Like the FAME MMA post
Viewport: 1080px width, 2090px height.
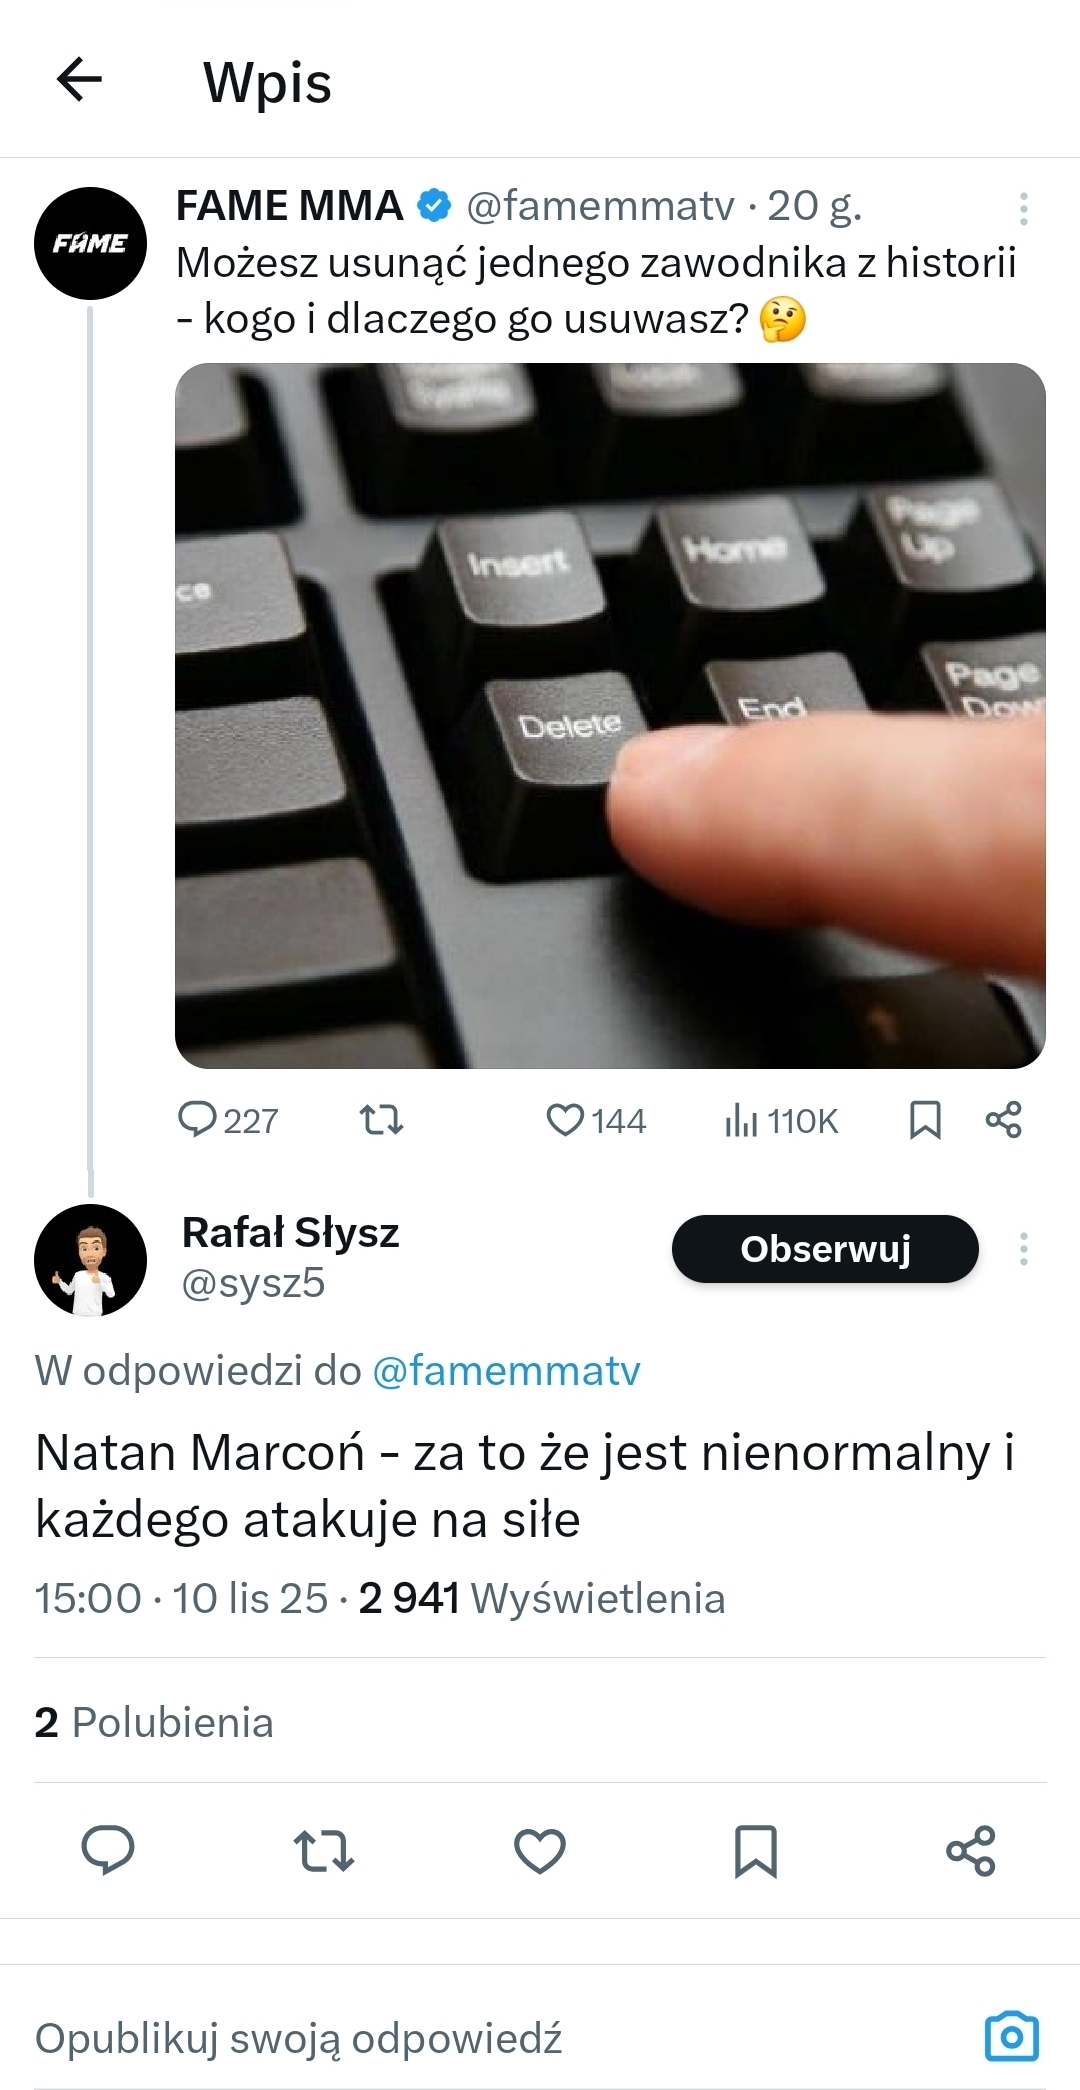(x=565, y=1120)
